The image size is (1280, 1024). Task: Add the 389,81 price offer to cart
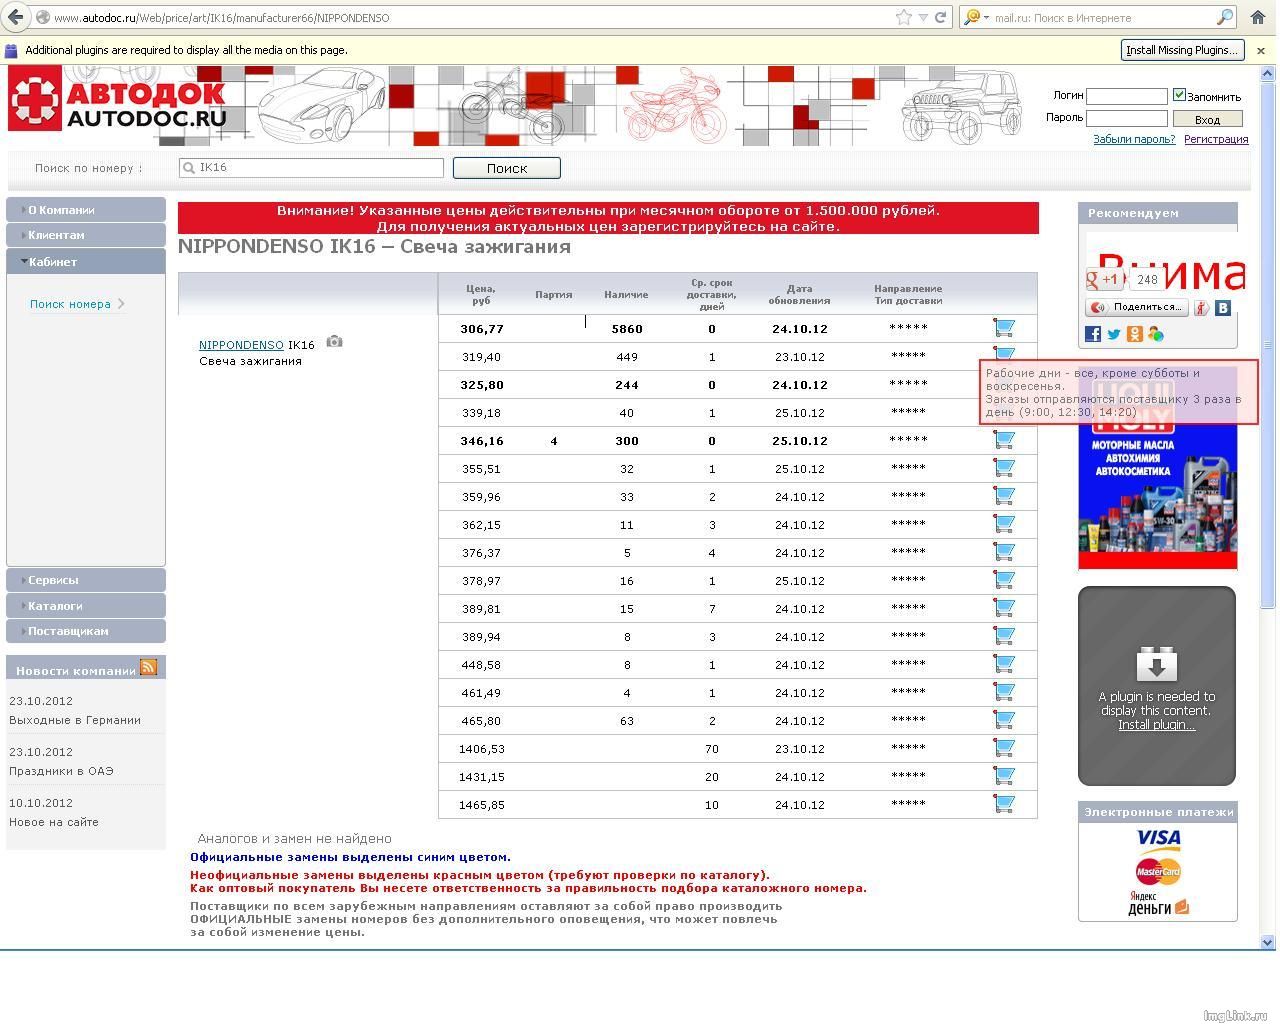point(1004,608)
